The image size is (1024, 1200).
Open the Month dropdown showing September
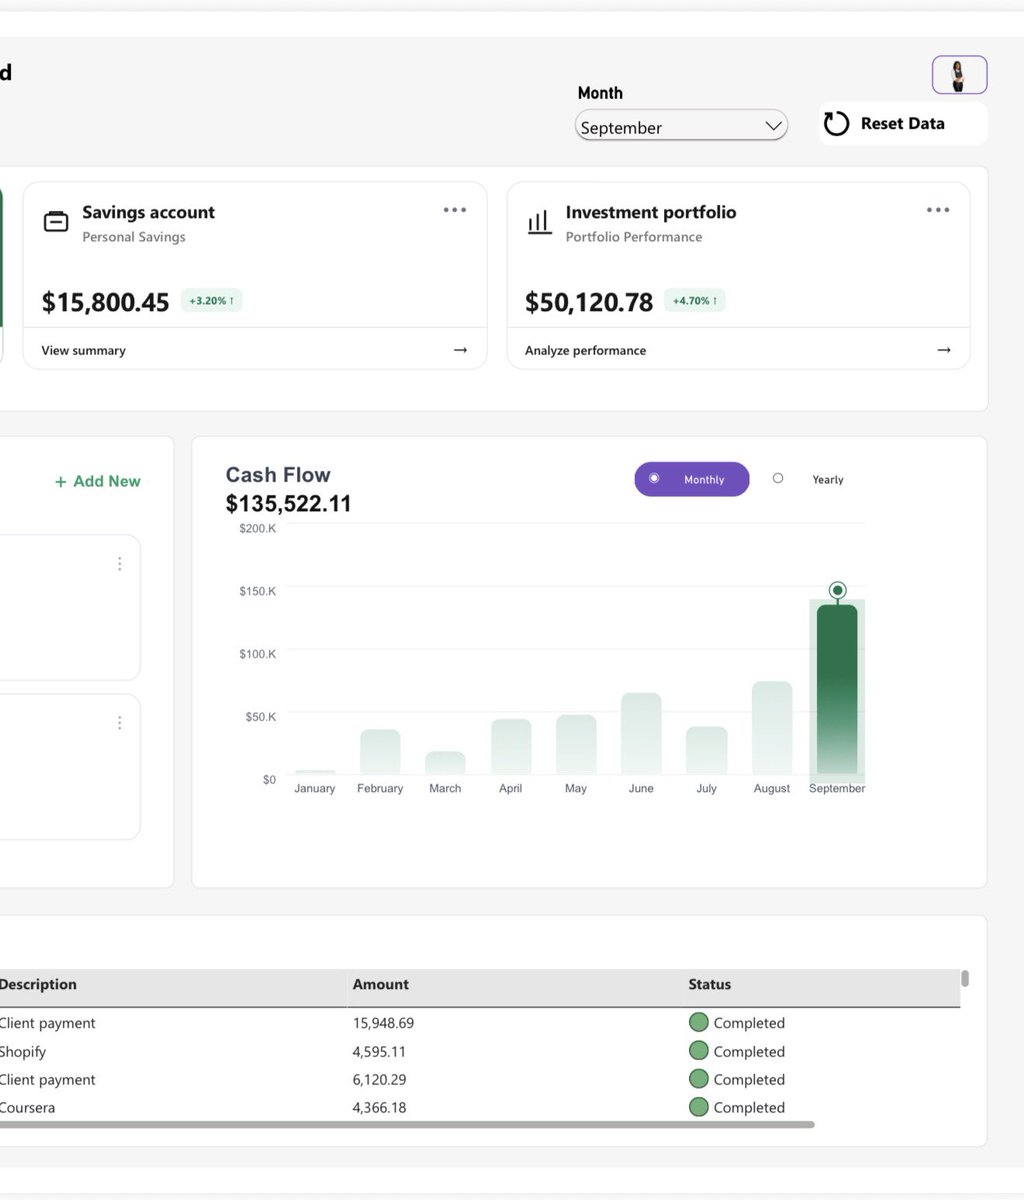(681, 126)
